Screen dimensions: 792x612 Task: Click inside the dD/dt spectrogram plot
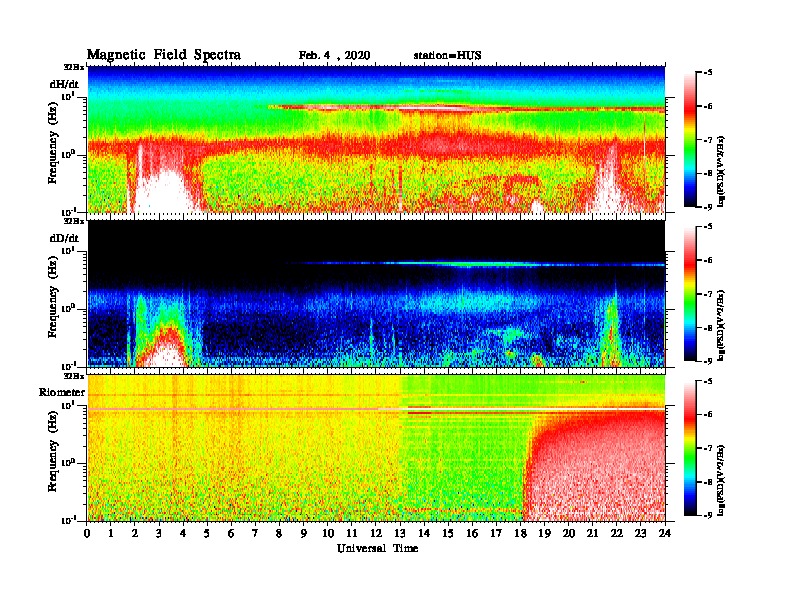pos(376,293)
